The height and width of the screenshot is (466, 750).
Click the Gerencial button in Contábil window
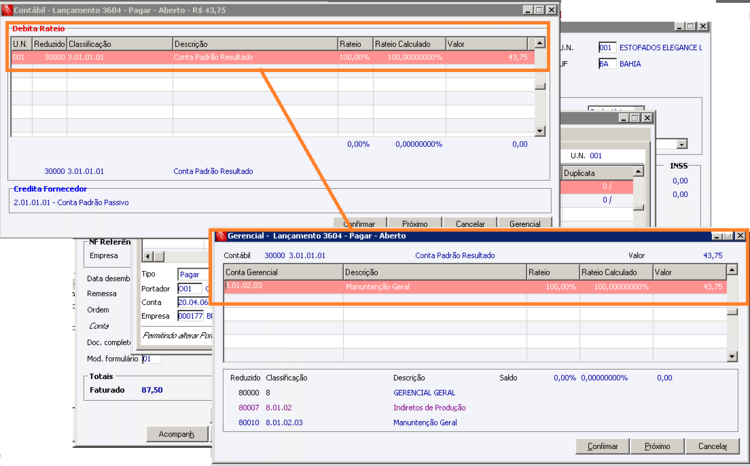[x=525, y=223]
